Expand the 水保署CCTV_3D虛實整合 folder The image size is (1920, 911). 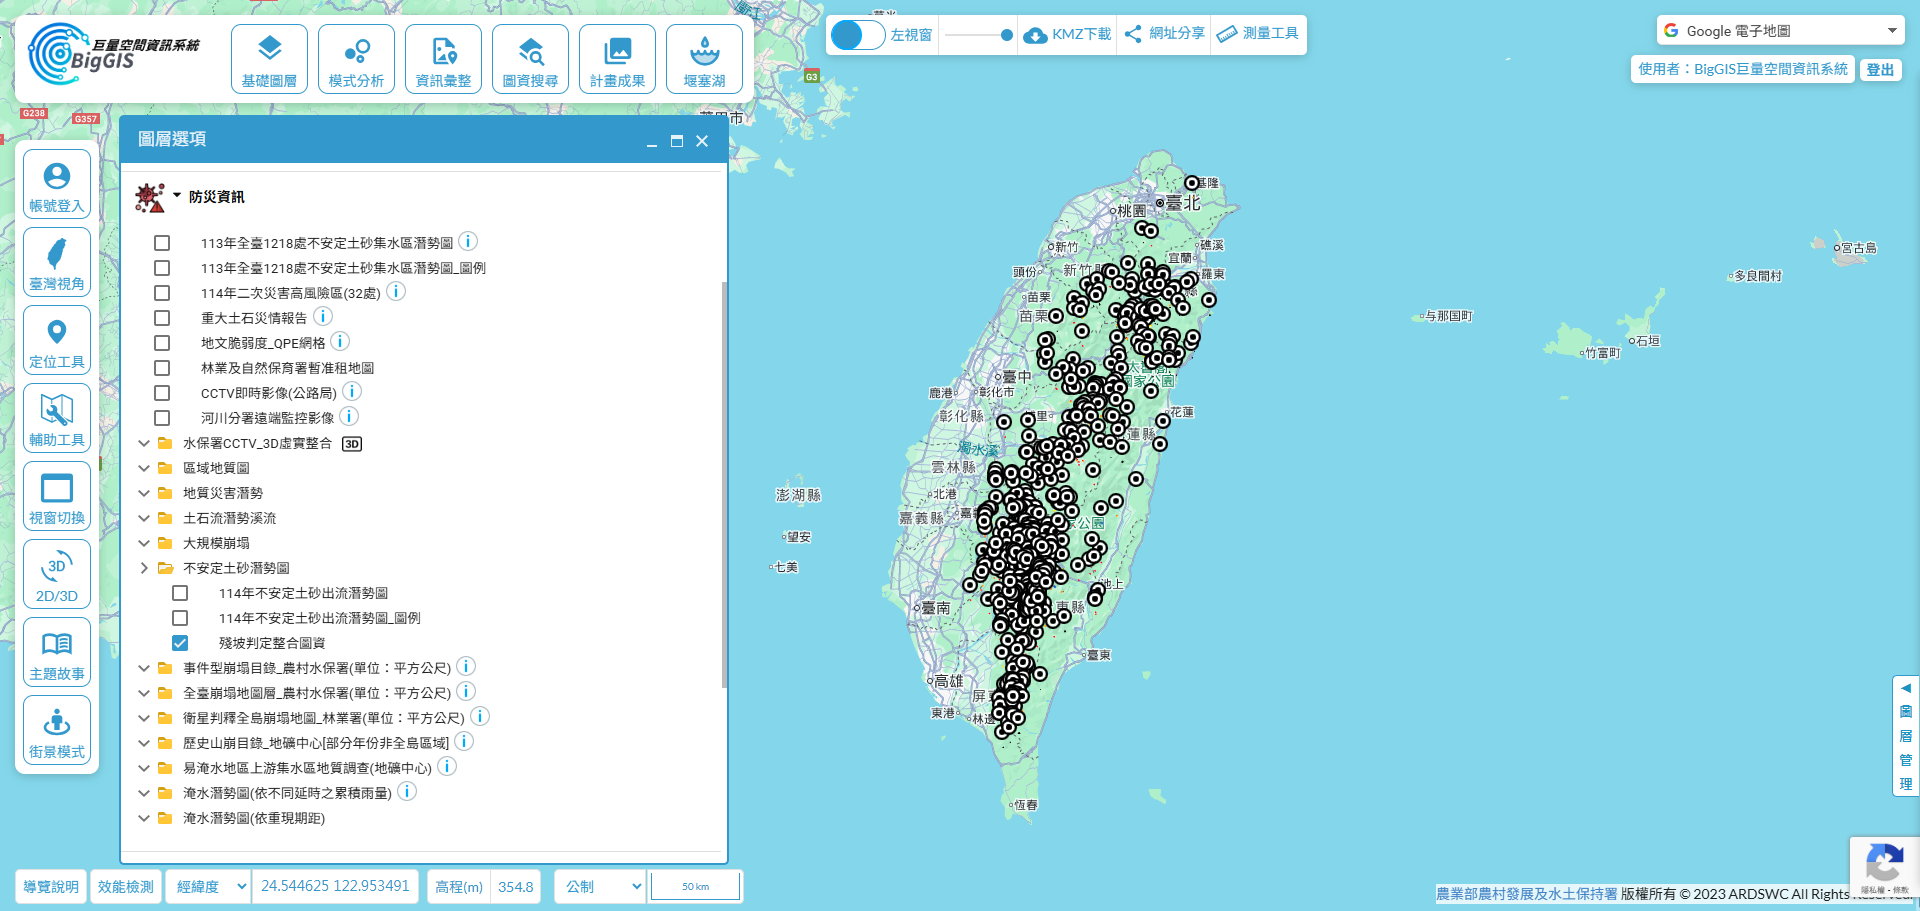pyautogui.click(x=144, y=443)
